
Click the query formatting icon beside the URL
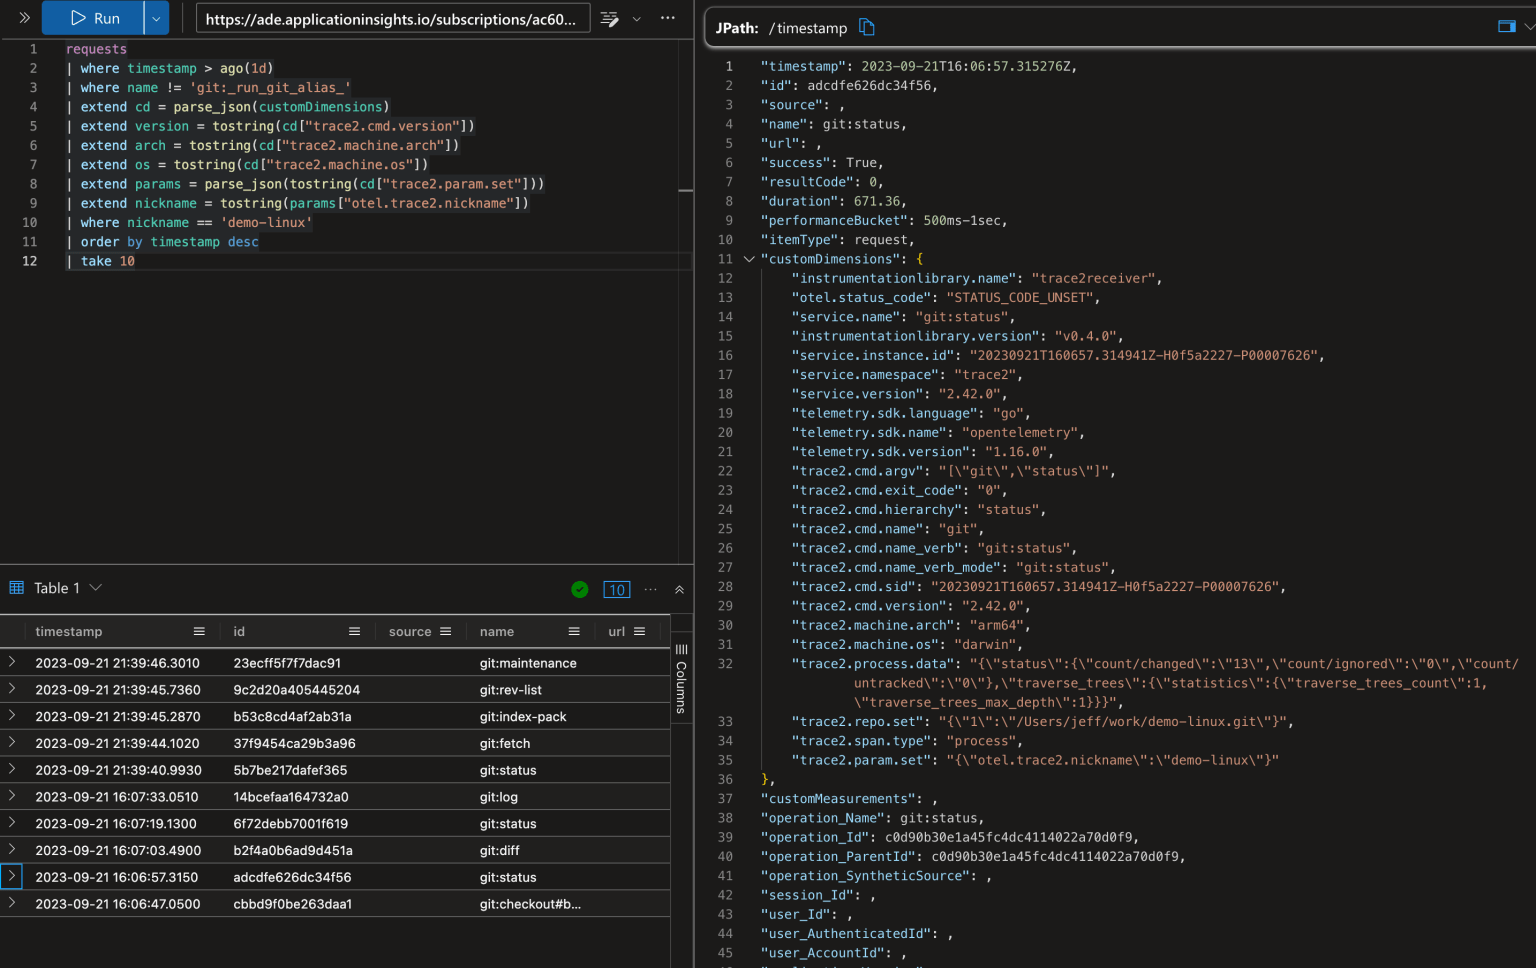pos(609,18)
